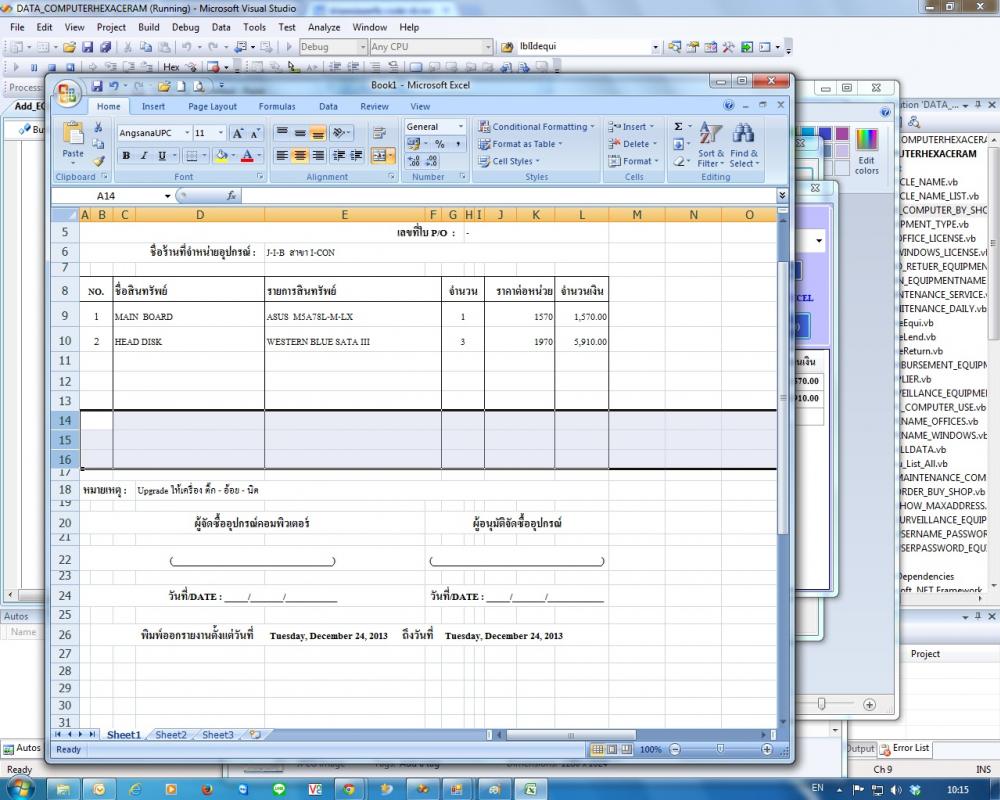
Task: Open the Cell Styles dropdown
Action: (509, 161)
